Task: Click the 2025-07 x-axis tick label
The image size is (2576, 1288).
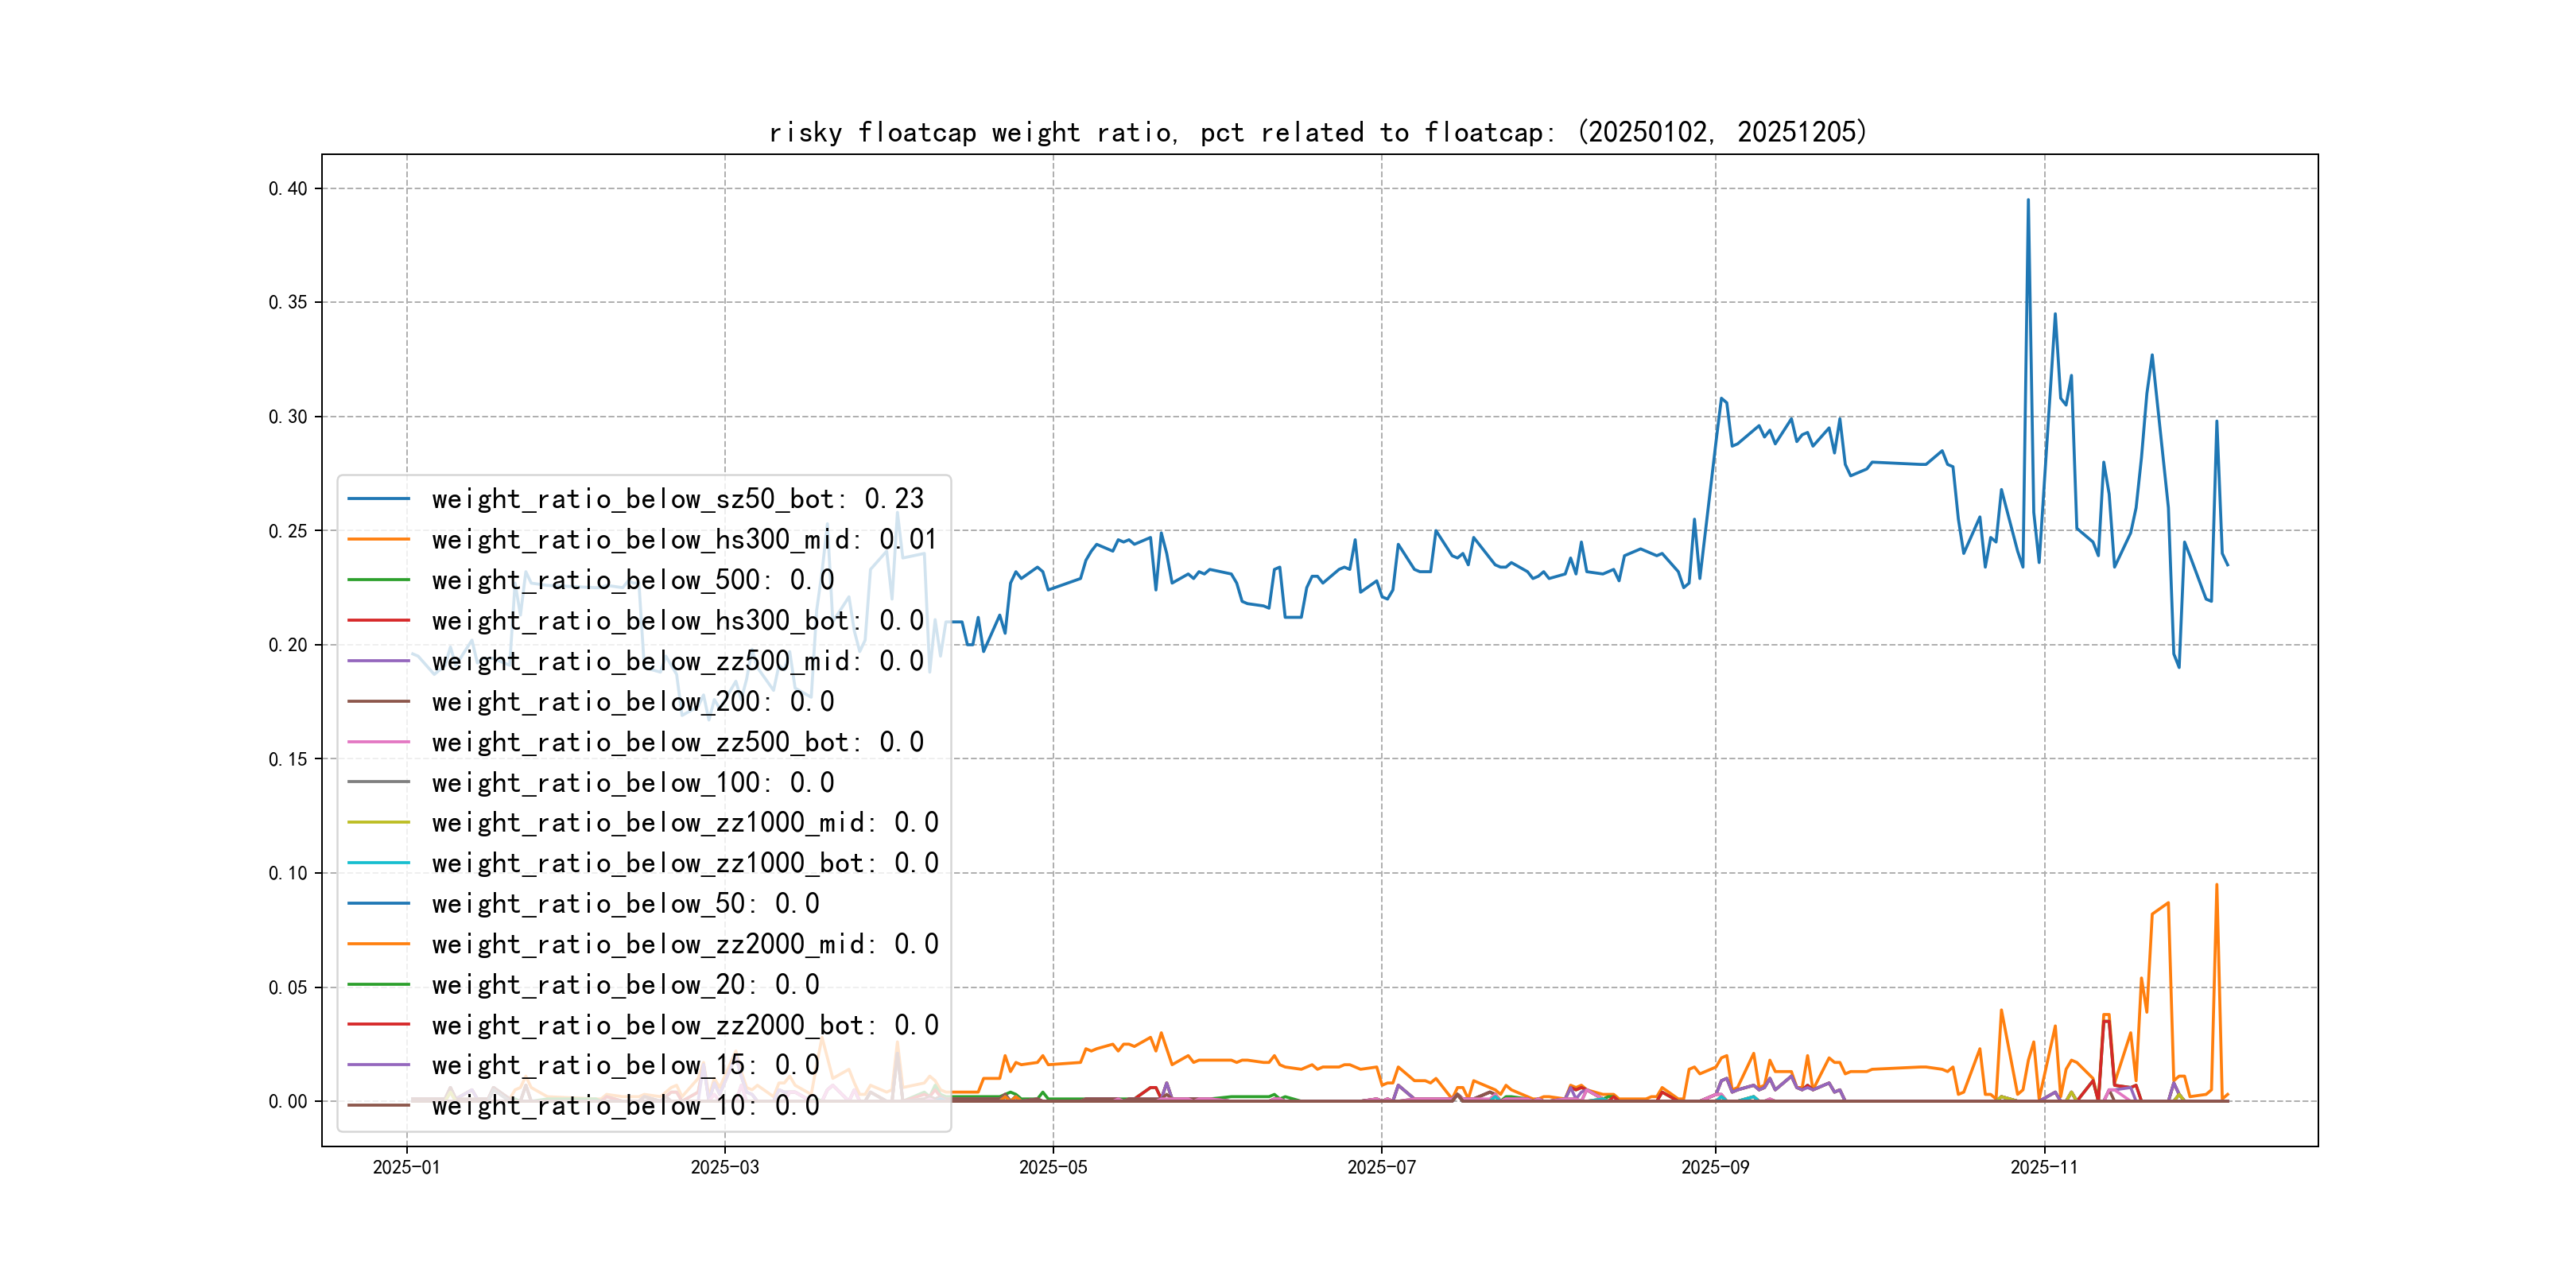Action: pyautogui.click(x=1381, y=1168)
